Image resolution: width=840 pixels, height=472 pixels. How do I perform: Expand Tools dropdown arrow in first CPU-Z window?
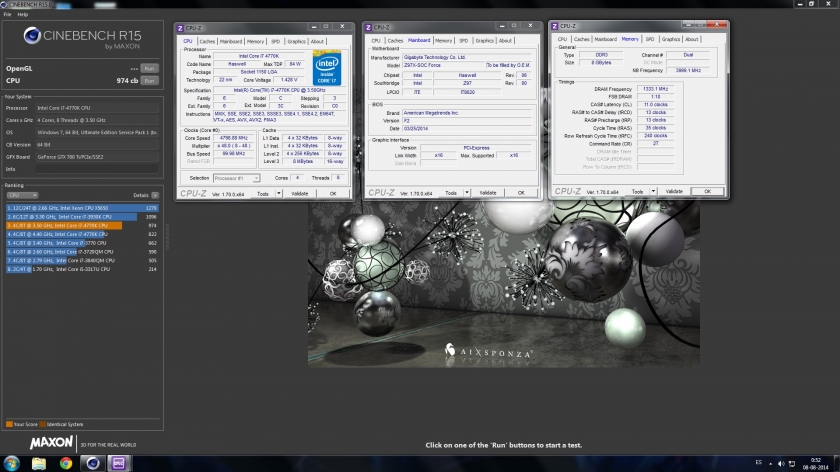279,193
